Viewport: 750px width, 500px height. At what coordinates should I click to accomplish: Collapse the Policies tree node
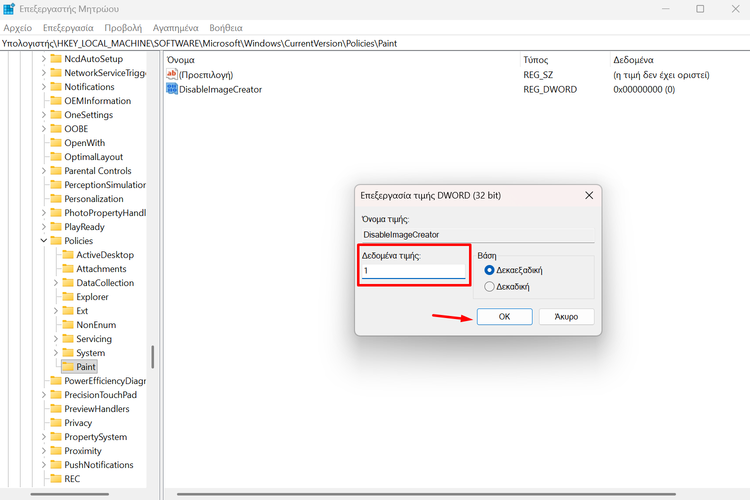(44, 241)
